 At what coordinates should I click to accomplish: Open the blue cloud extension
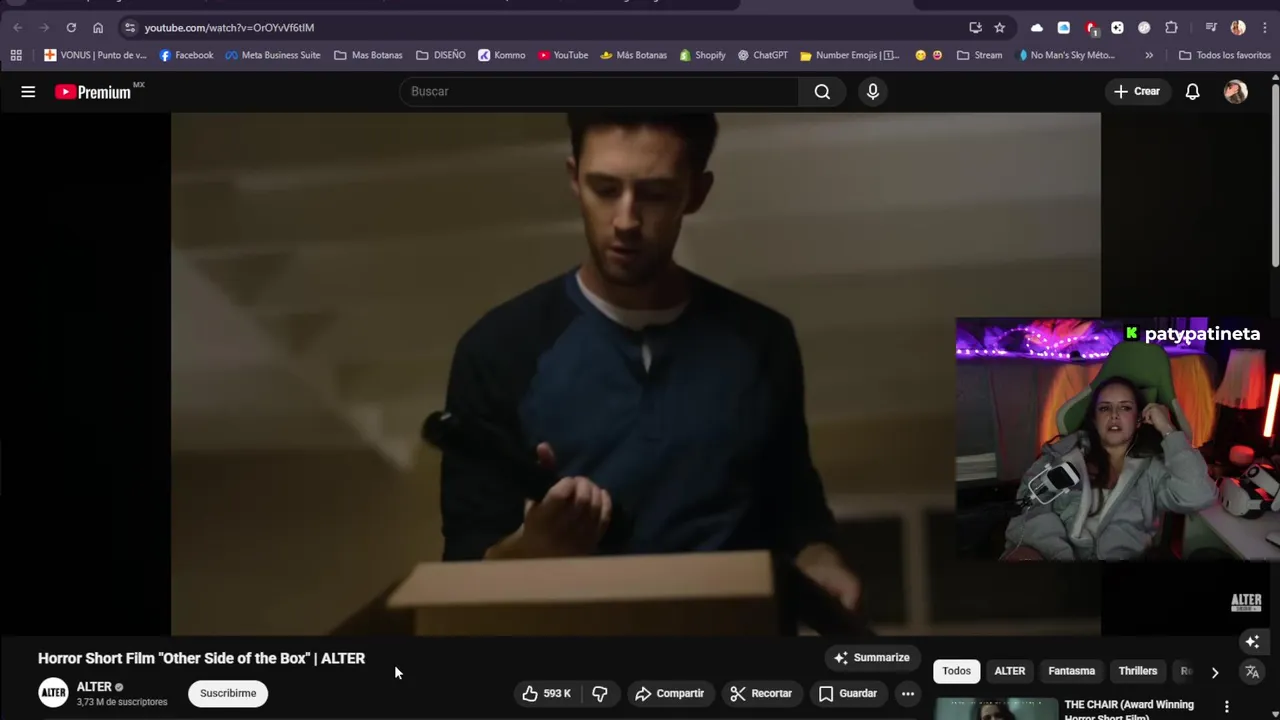[1064, 27]
